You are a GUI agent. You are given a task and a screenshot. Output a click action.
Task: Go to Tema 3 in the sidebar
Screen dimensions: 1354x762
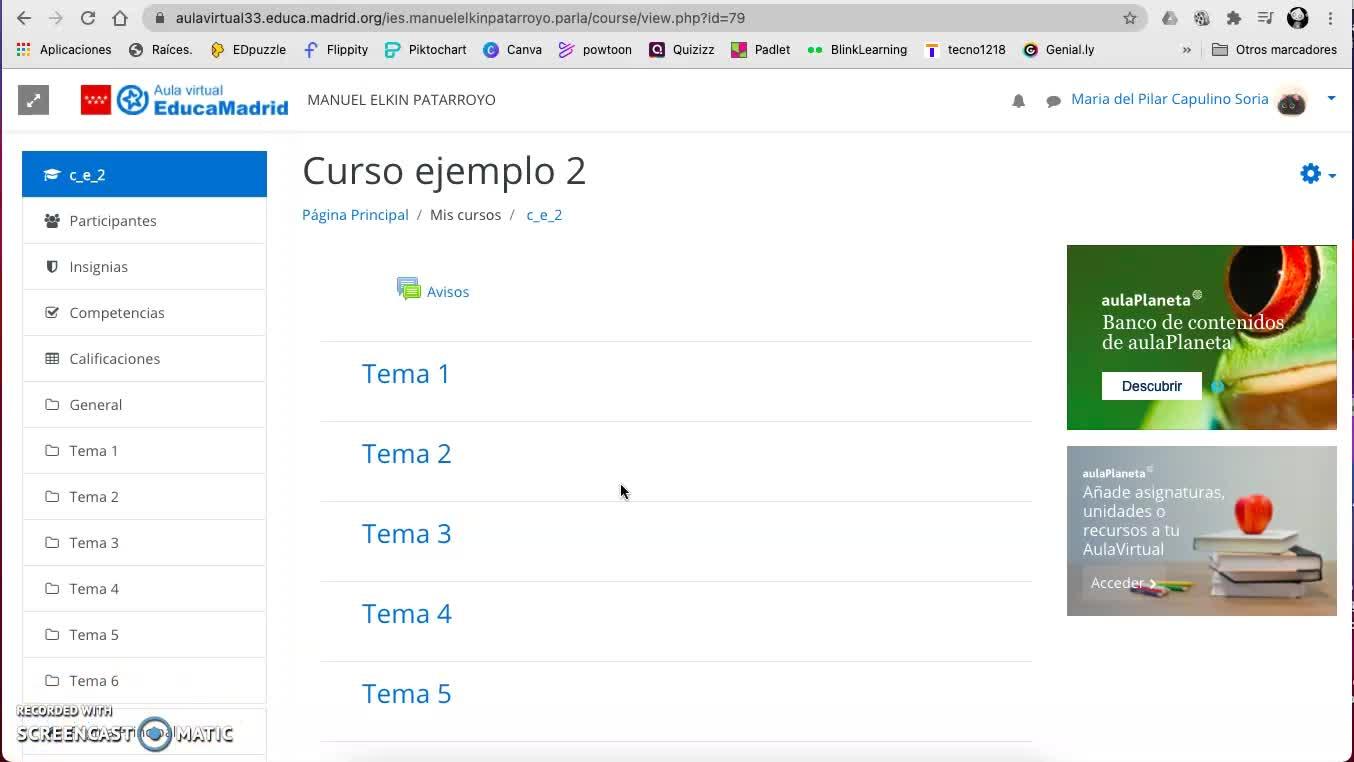click(144, 543)
